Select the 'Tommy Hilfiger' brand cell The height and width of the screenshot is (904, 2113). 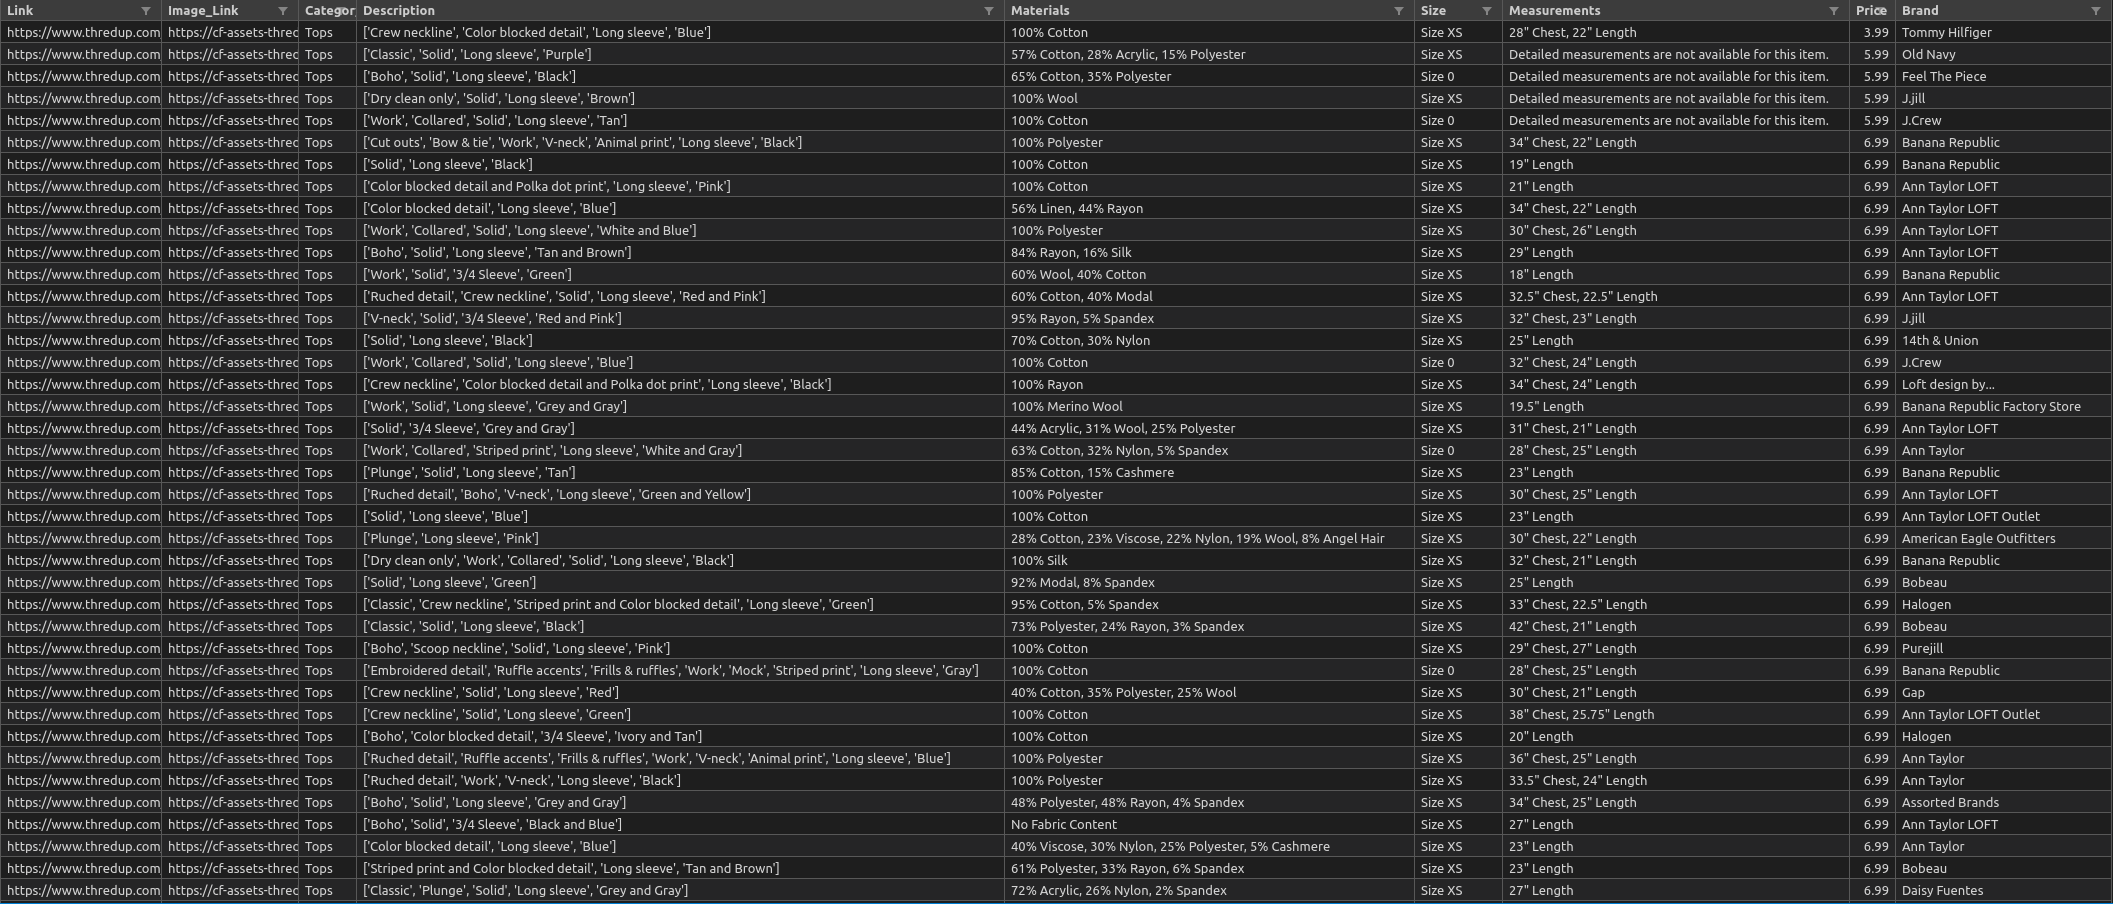[x=2004, y=33]
